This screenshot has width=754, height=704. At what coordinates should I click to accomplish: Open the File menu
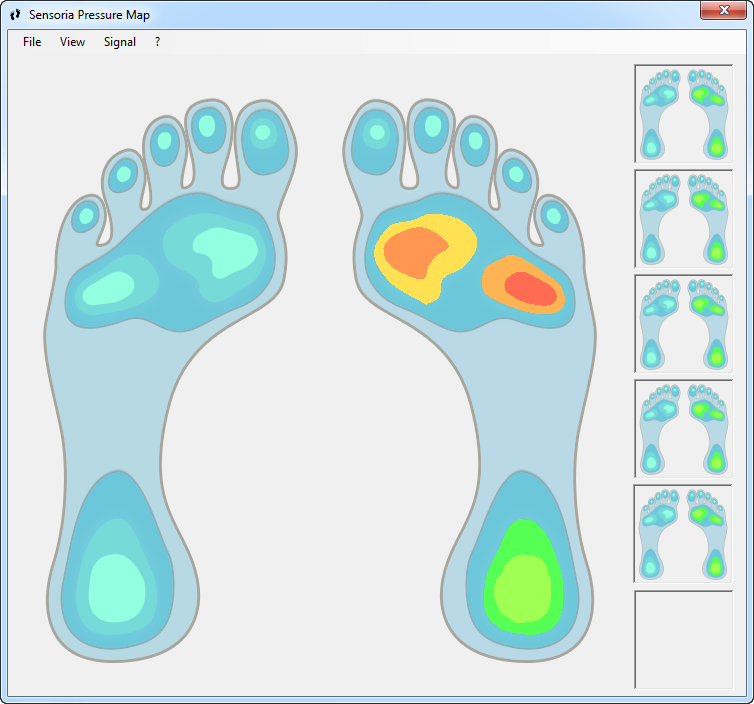pyautogui.click(x=32, y=42)
